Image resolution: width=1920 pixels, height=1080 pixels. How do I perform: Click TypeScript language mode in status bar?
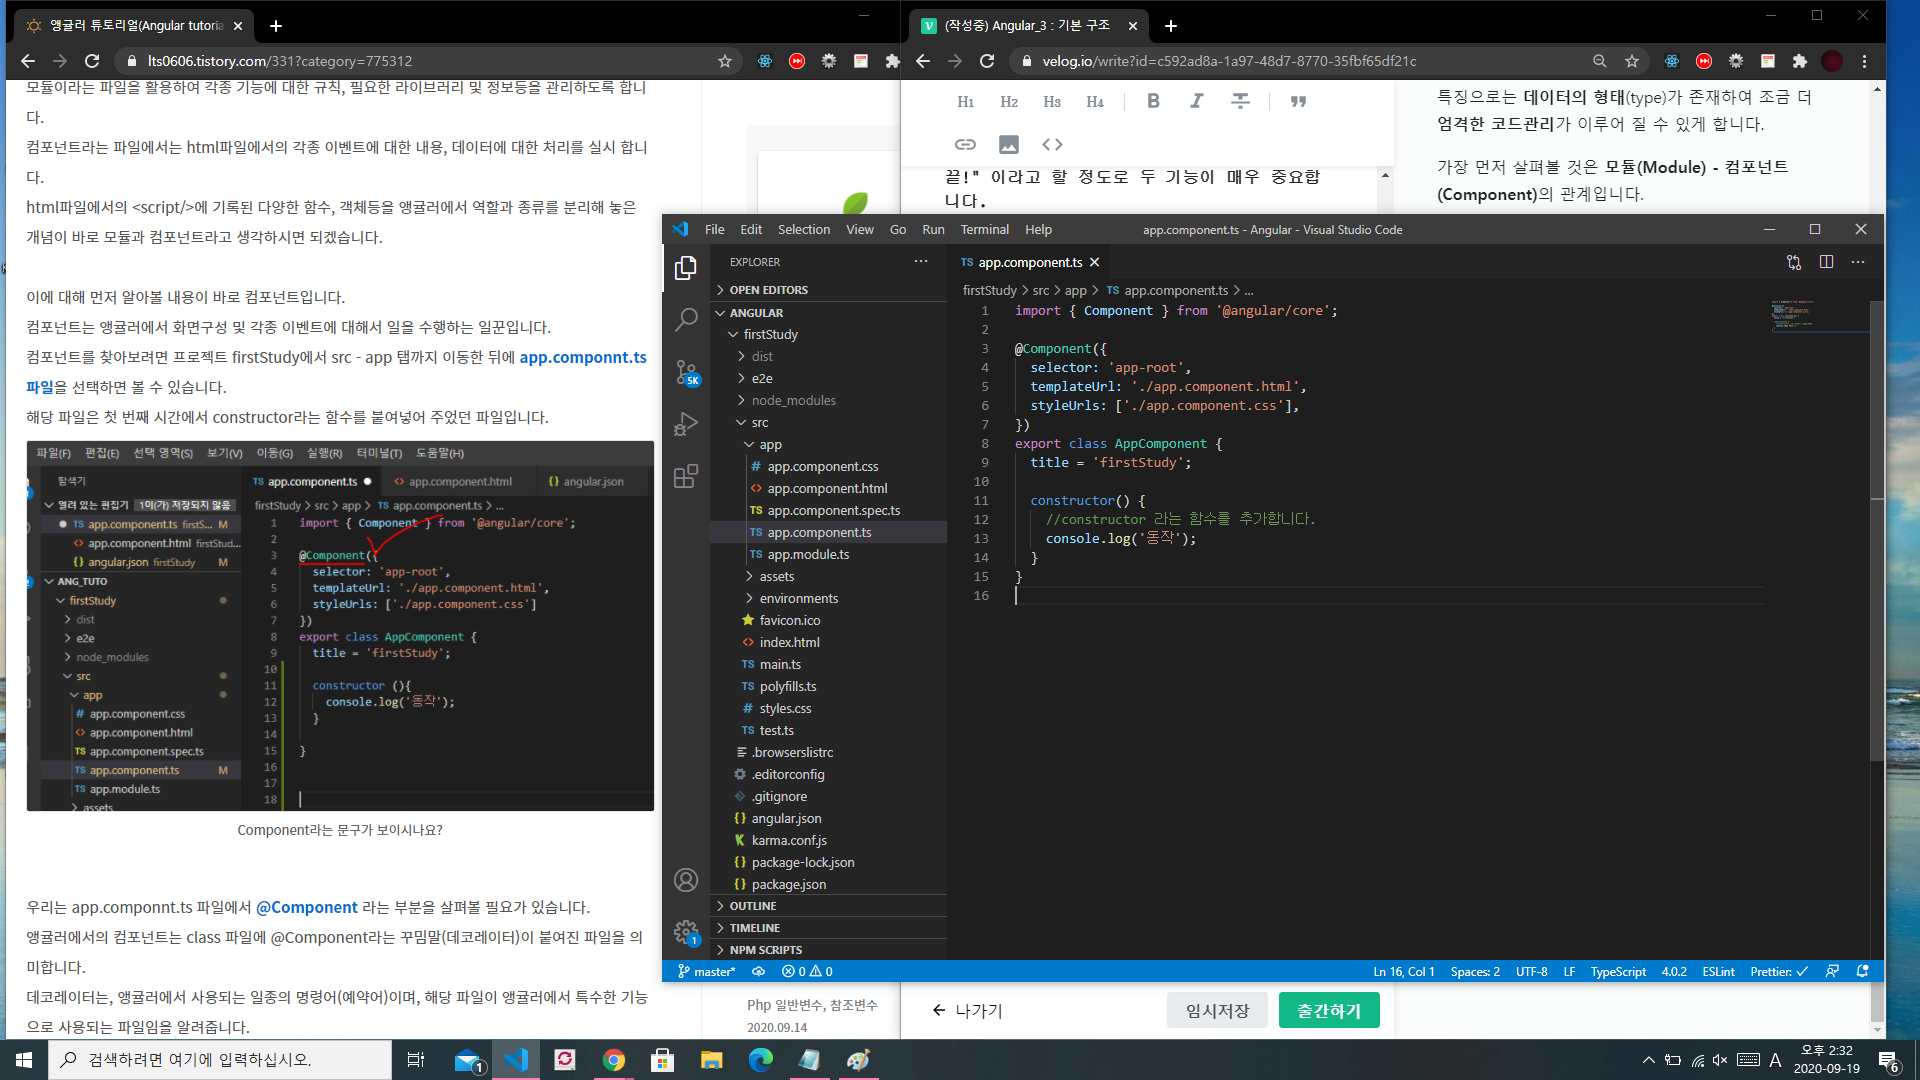click(x=1618, y=971)
